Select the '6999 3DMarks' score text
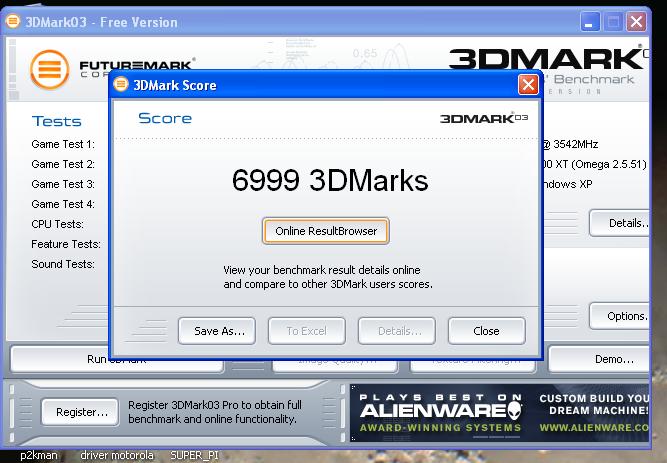 pyautogui.click(x=330, y=180)
